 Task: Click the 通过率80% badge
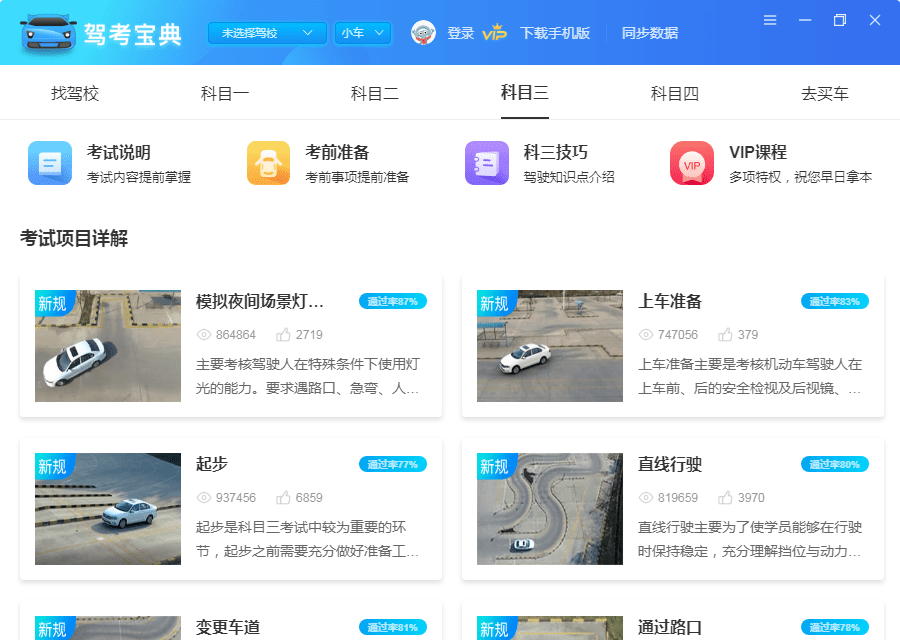tap(835, 464)
